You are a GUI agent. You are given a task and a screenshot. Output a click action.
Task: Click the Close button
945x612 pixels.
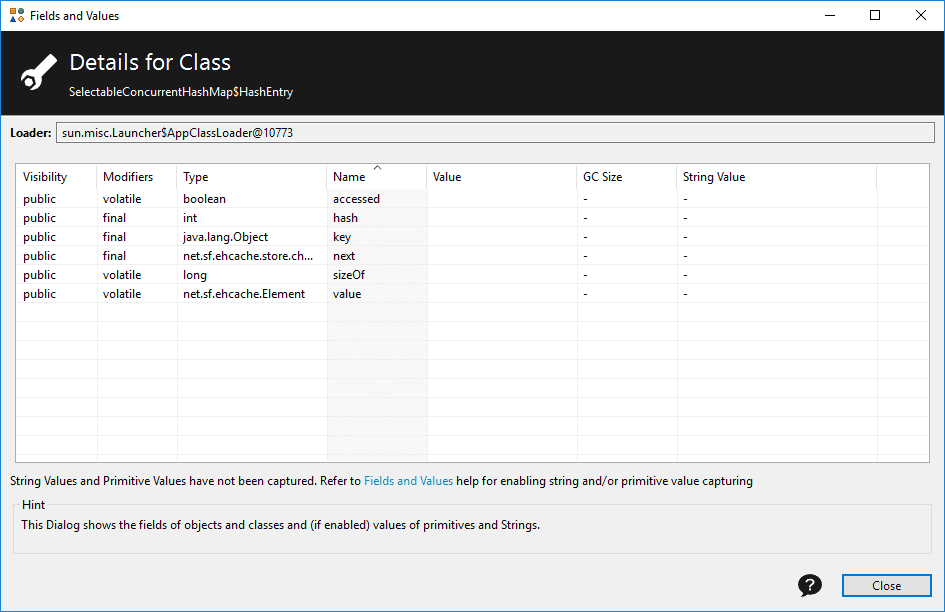(x=887, y=585)
